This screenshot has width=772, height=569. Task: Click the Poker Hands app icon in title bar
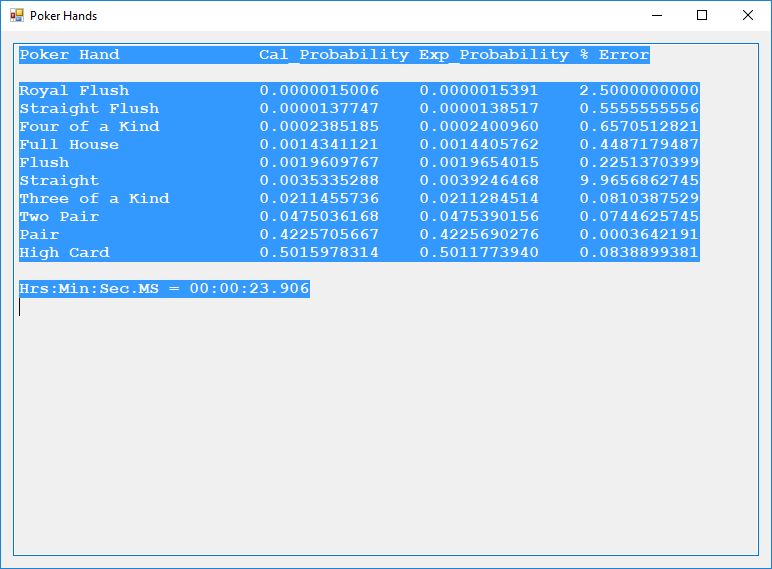point(16,16)
